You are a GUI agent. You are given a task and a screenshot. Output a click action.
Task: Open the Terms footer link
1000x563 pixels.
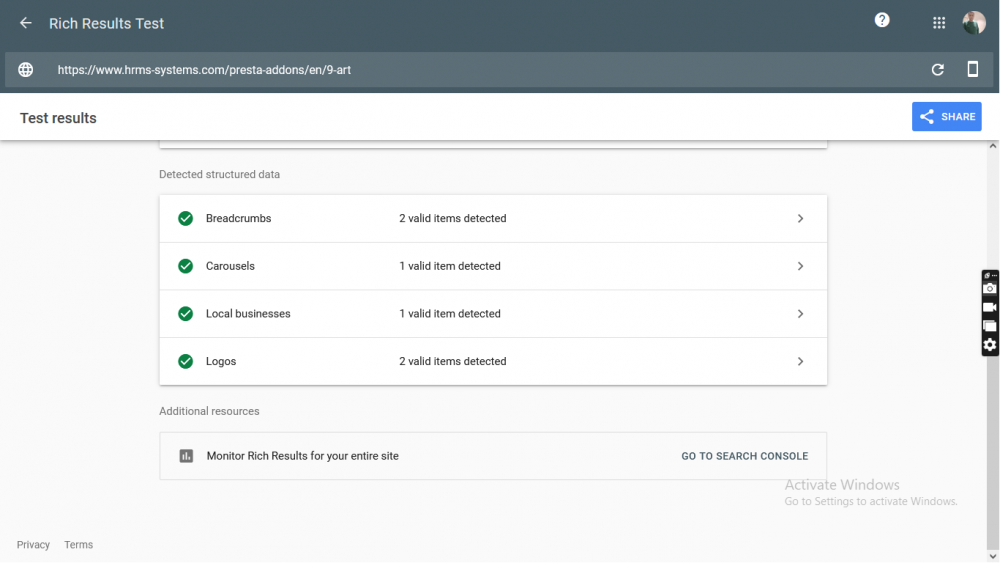coord(78,545)
